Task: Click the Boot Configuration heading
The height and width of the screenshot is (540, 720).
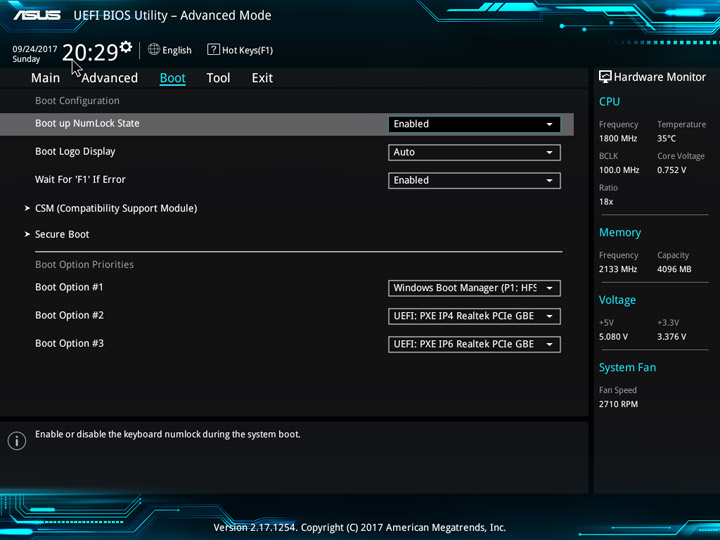Action: click(x=77, y=101)
